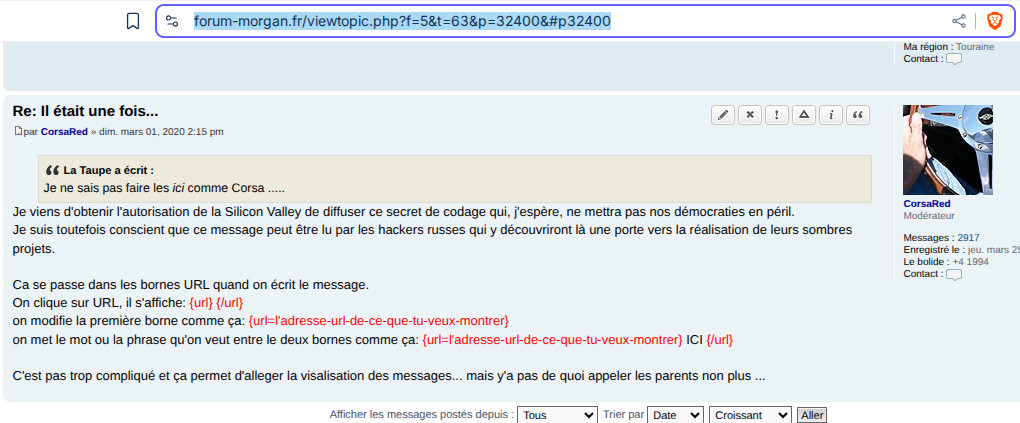Expand the "Tous" message period dropdown
This screenshot has height=423, width=1020.
[x=559, y=415]
